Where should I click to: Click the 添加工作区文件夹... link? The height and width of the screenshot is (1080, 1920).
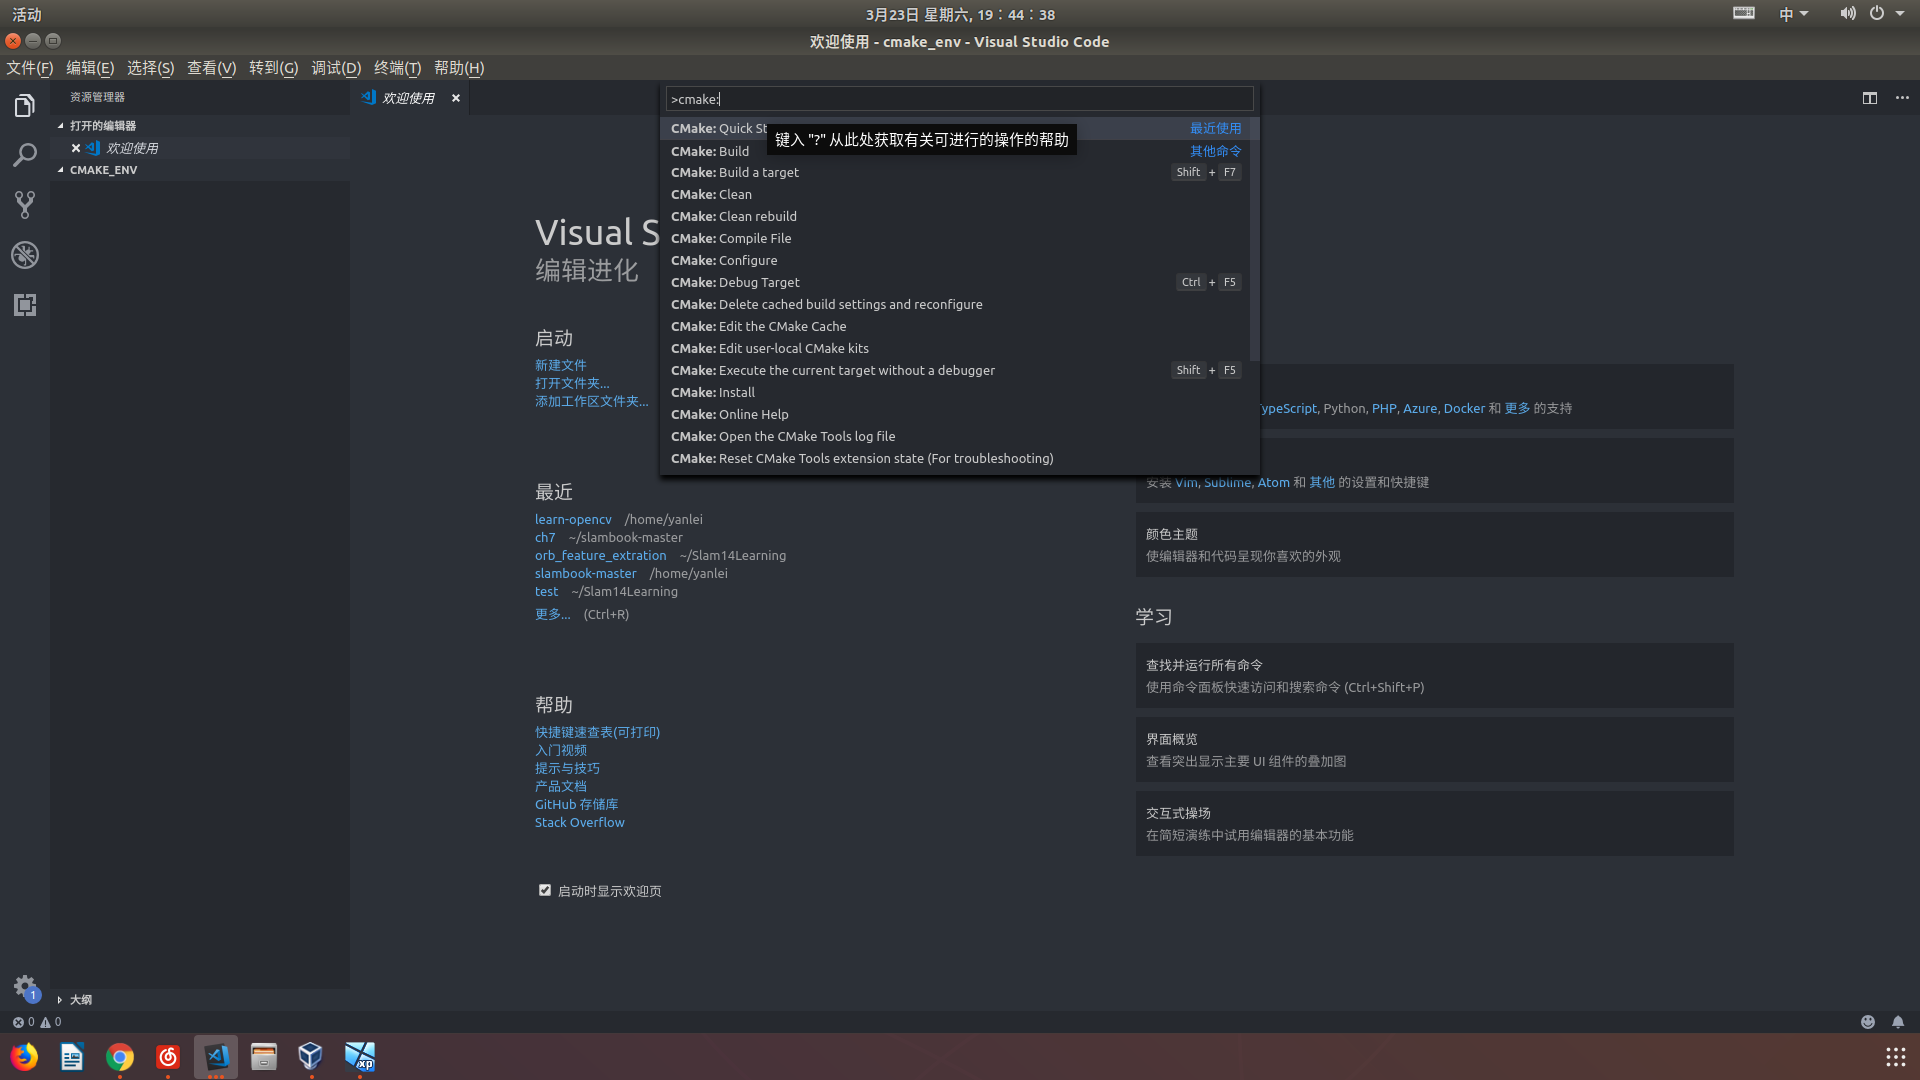591,401
